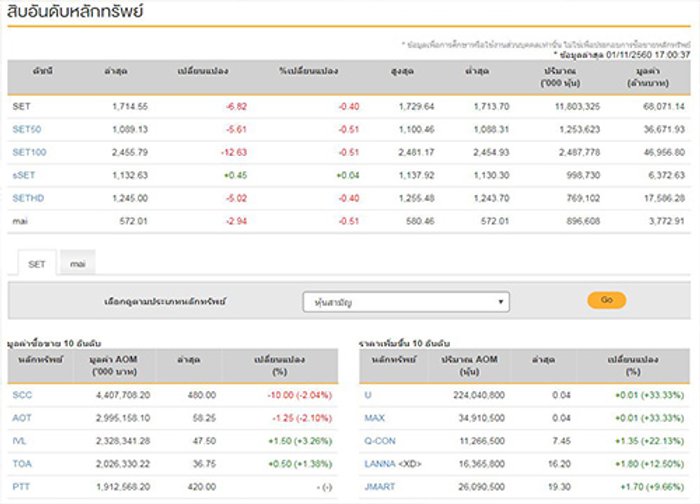Screen dimensions: 700x504
Task: Open the AOT stock link
Action: click(x=22, y=418)
